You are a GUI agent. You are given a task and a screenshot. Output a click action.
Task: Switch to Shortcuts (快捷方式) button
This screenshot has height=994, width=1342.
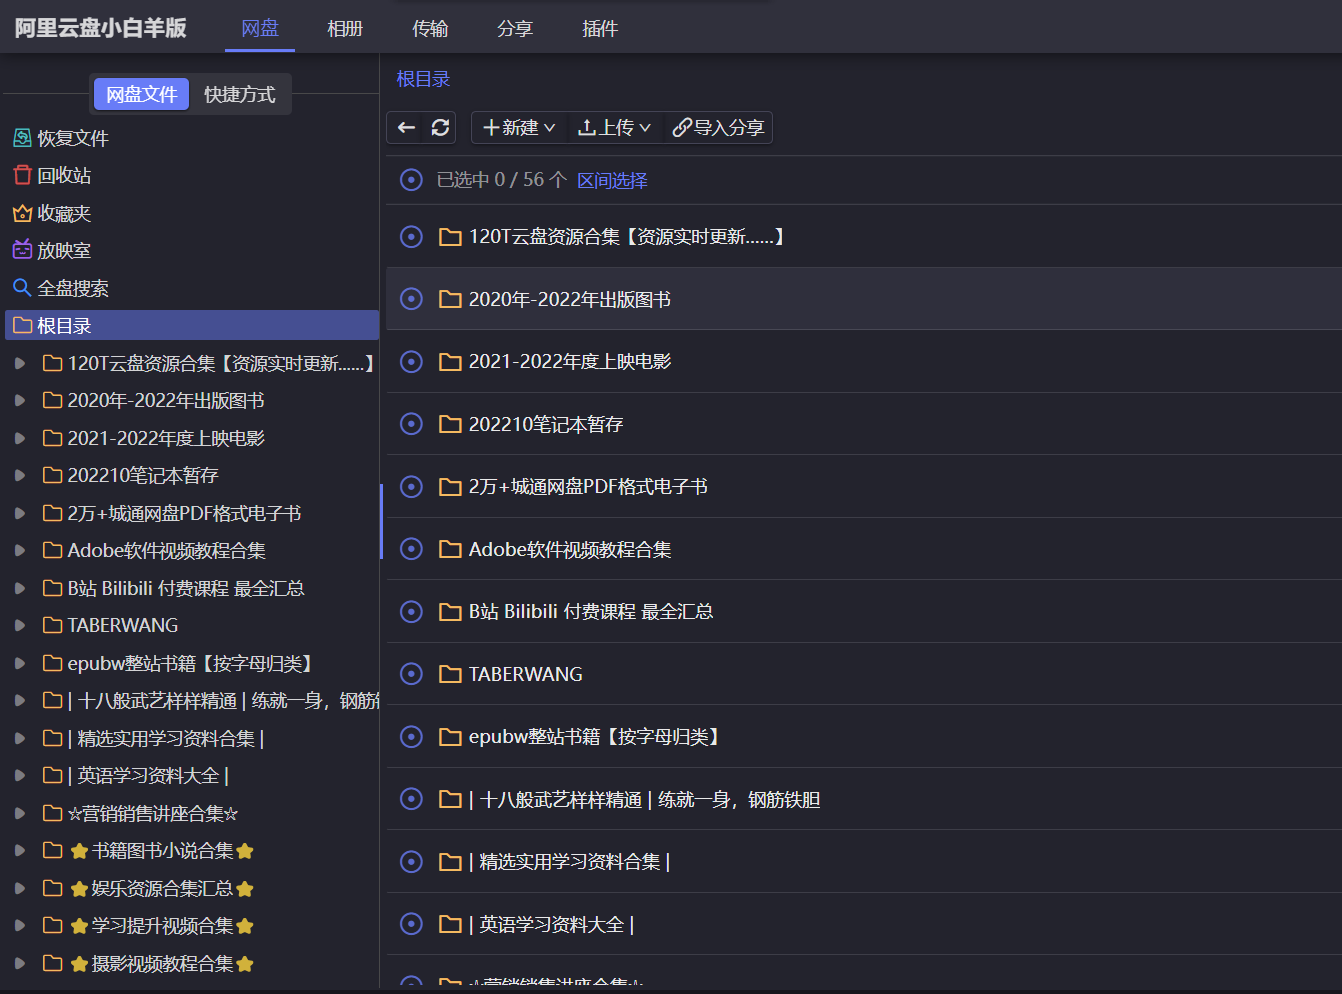pyautogui.click(x=240, y=95)
